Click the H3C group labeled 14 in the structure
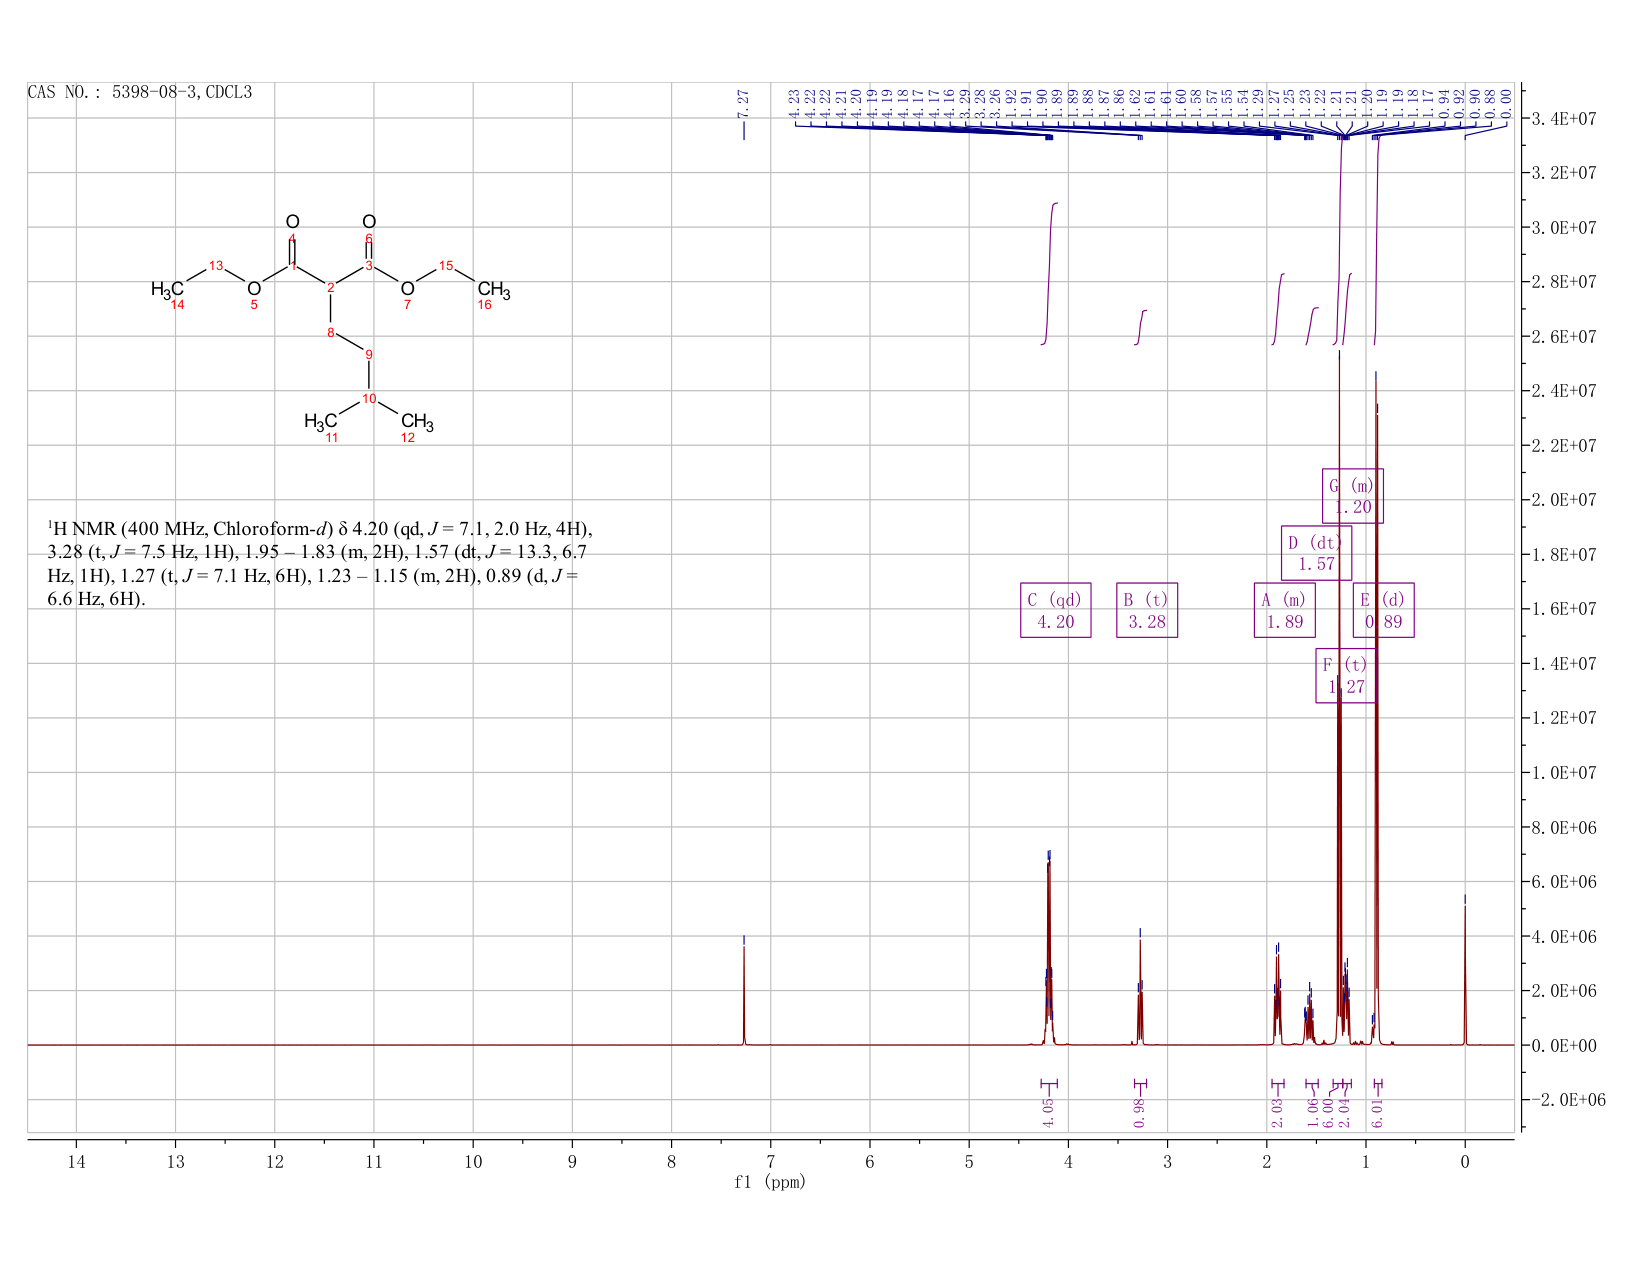1650x1275 pixels. [167, 290]
